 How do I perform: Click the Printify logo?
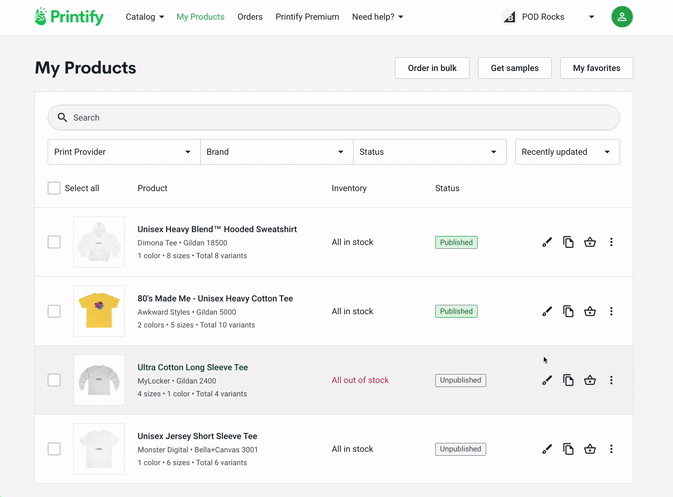[69, 17]
